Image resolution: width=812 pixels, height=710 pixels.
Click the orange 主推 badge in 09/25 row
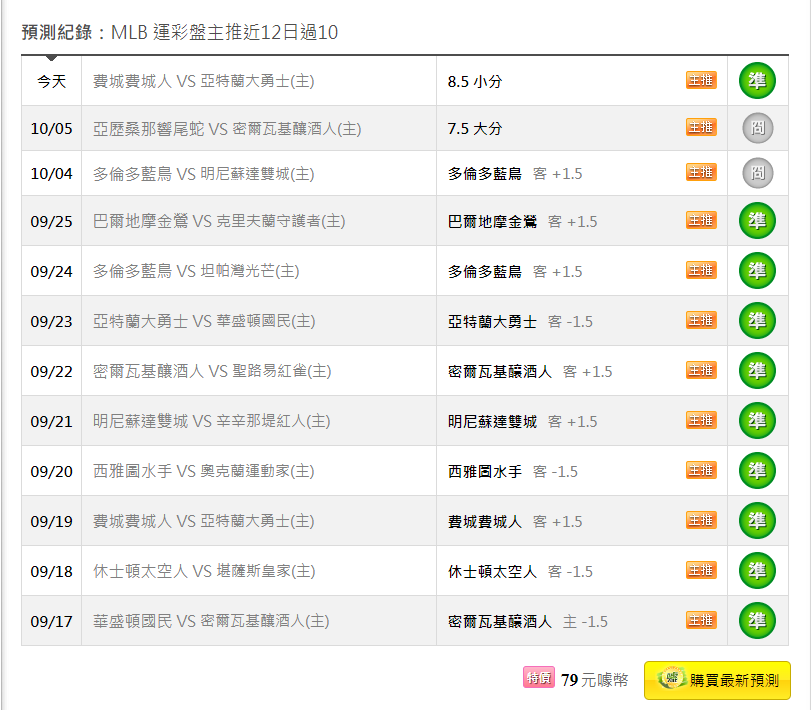tap(701, 220)
